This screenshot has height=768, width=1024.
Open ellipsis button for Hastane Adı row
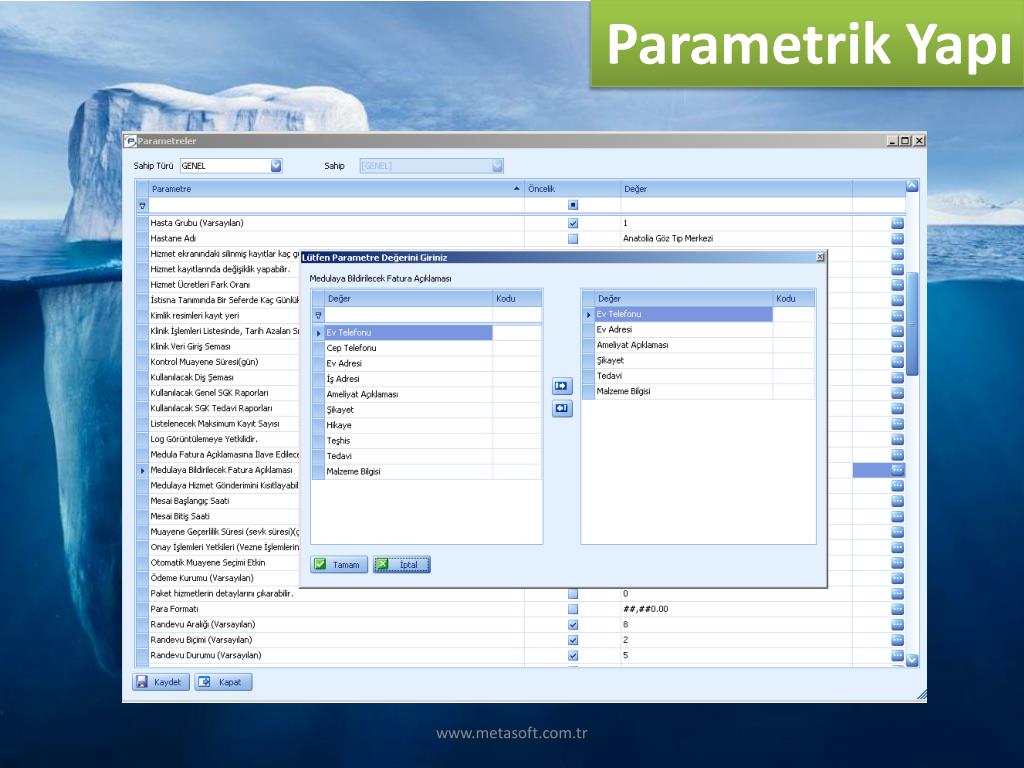click(x=897, y=238)
